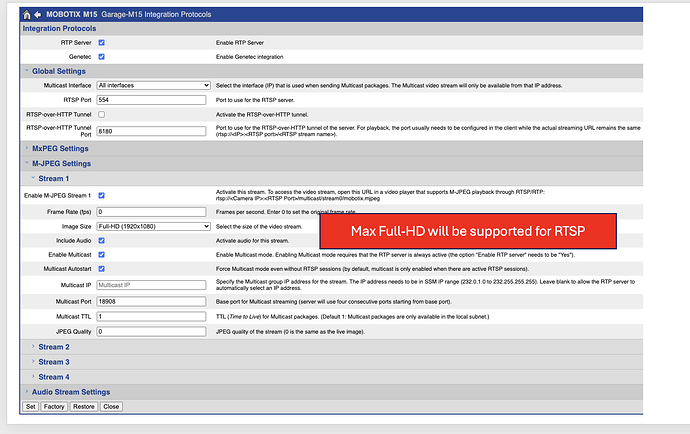Toggle the Genetec integration checkbox

pyautogui.click(x=102, y=57)
